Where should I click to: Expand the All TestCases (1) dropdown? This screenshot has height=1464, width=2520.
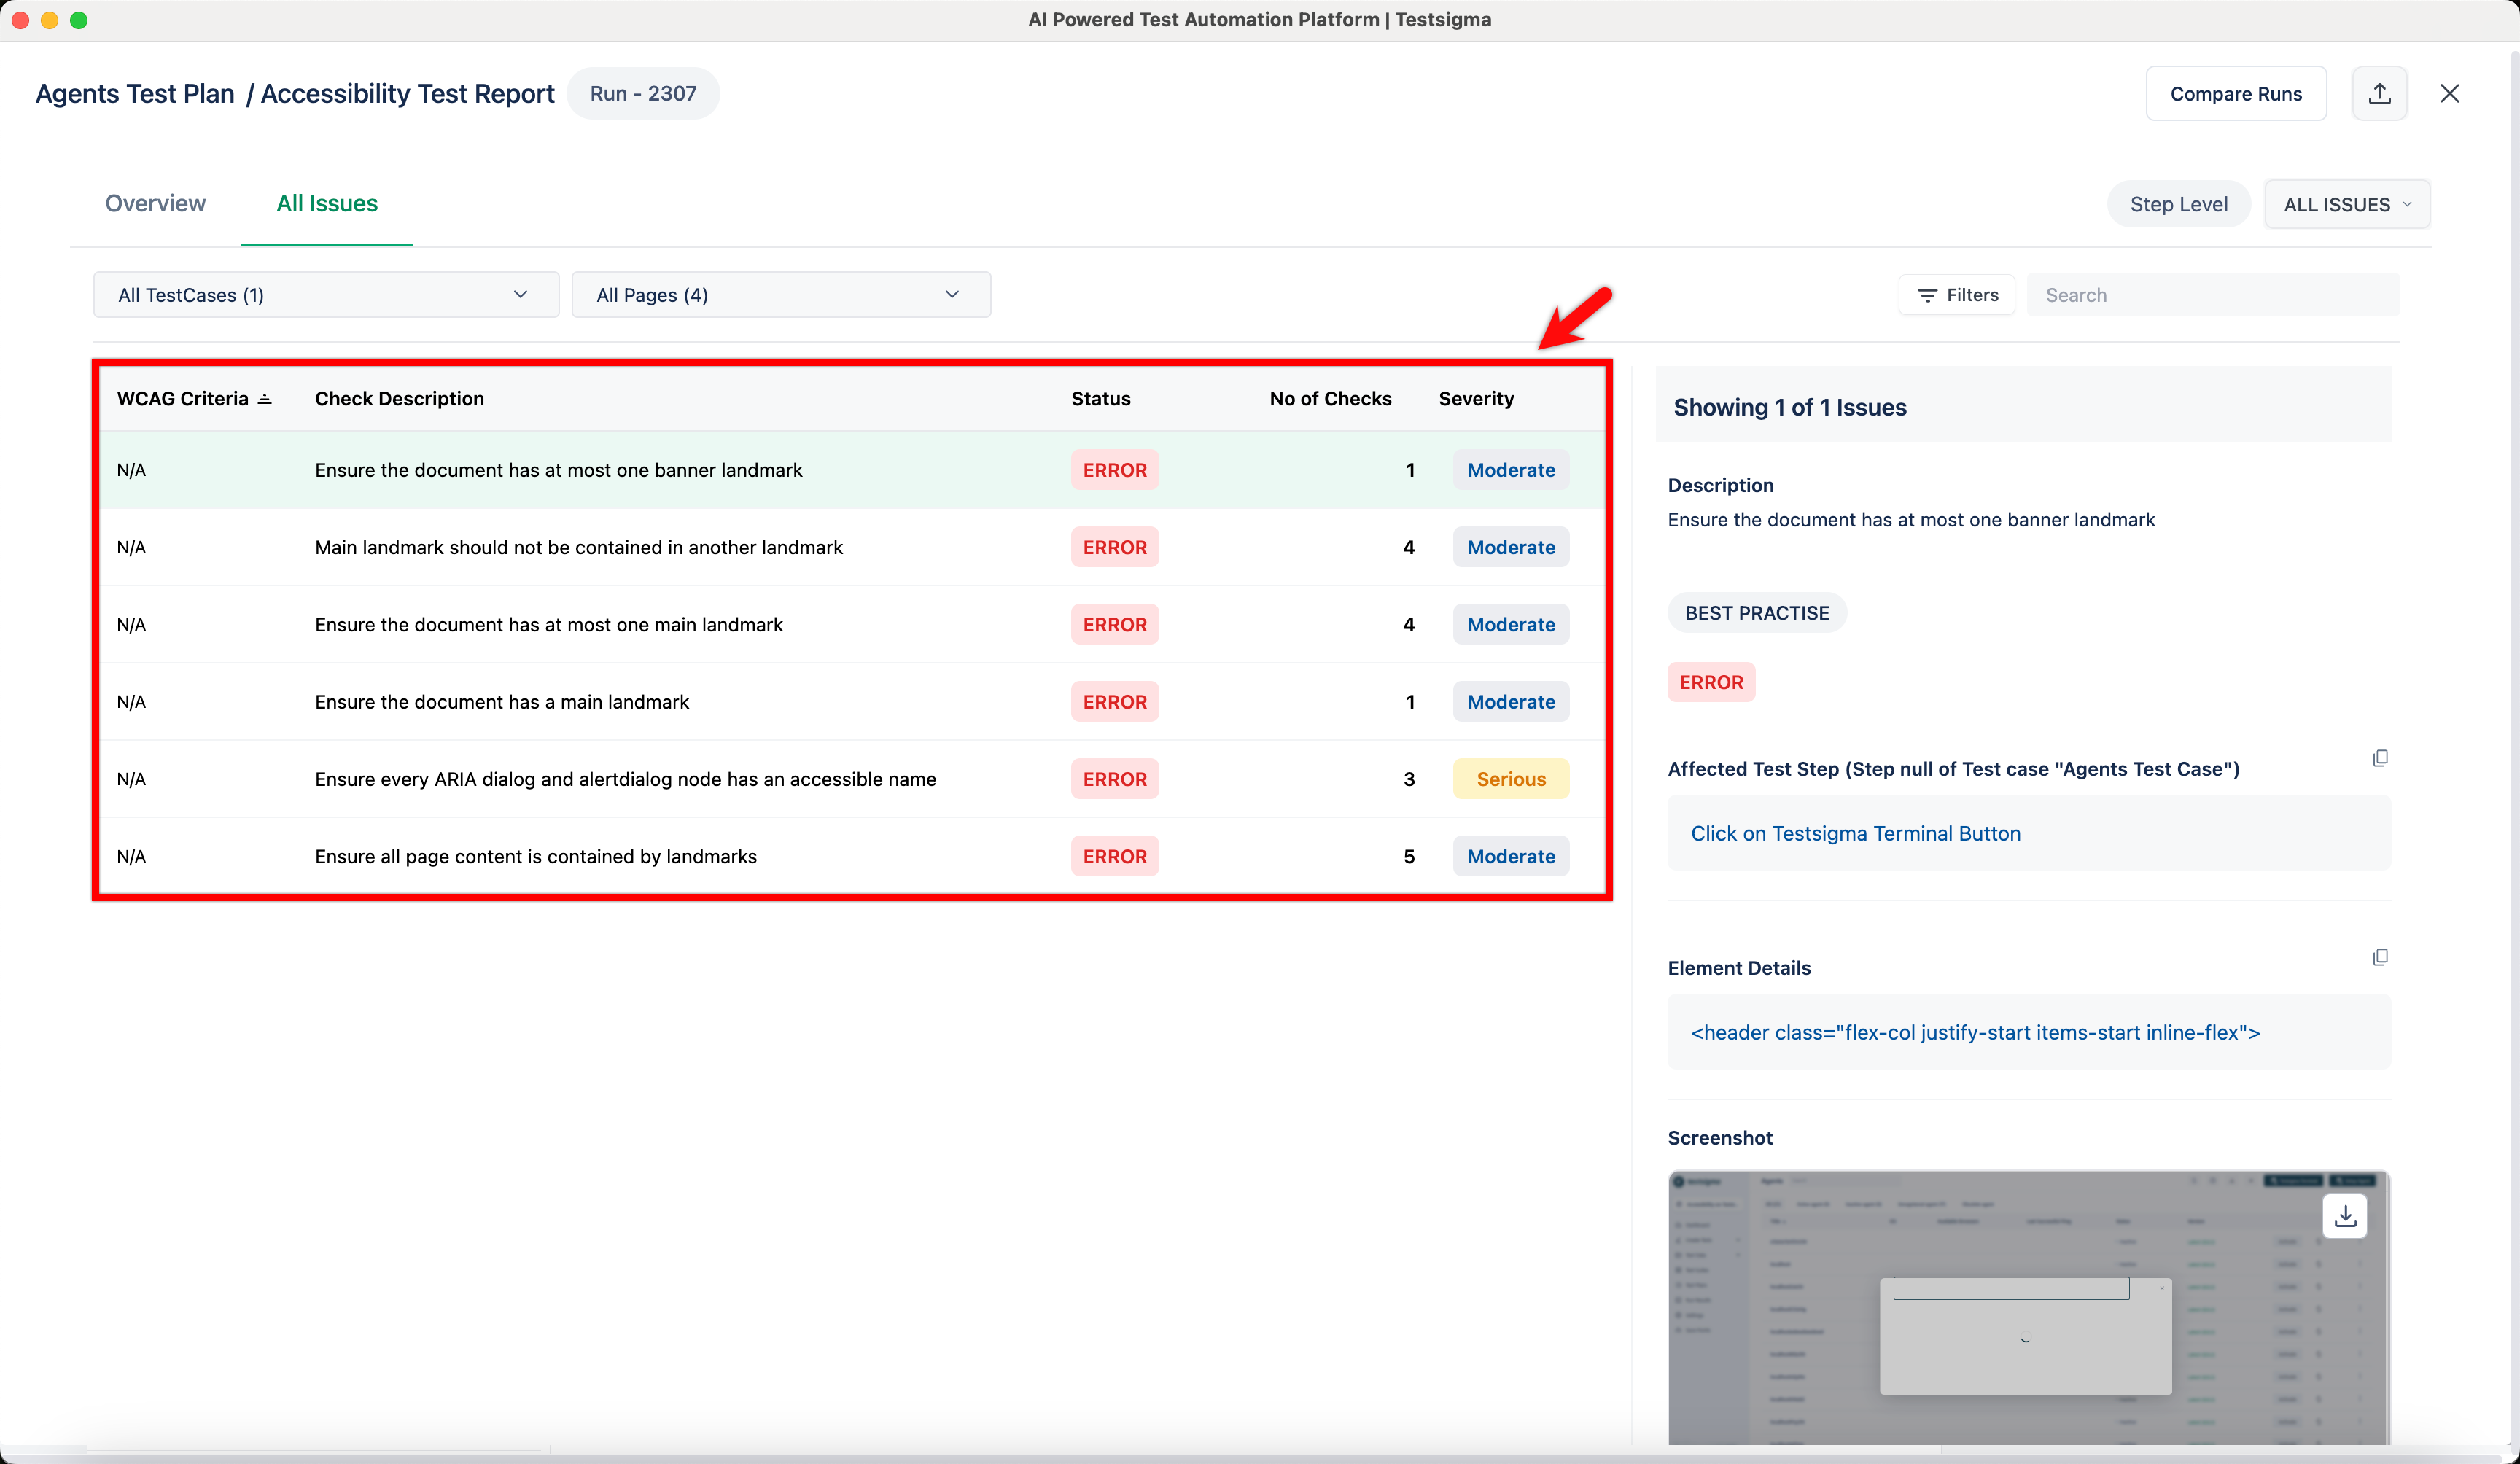tap(325, 295)
